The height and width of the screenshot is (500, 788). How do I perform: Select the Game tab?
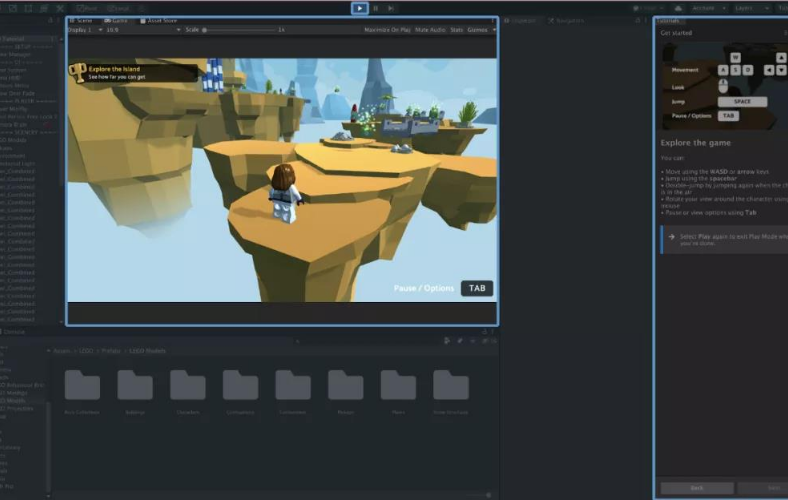click(x=116, y=21)
